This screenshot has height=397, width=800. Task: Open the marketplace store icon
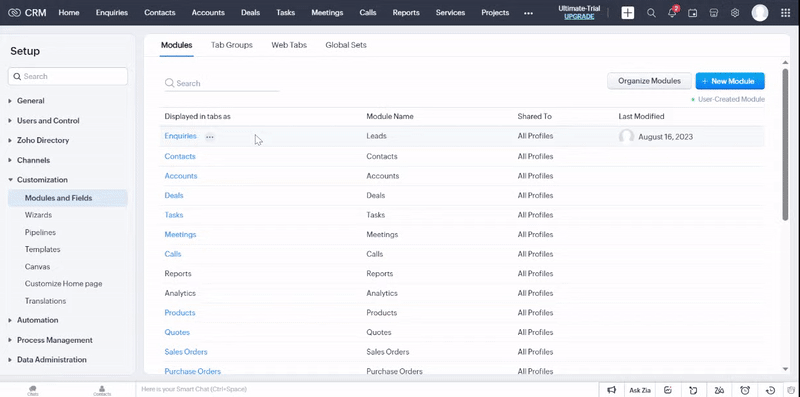tap(714, 13)
